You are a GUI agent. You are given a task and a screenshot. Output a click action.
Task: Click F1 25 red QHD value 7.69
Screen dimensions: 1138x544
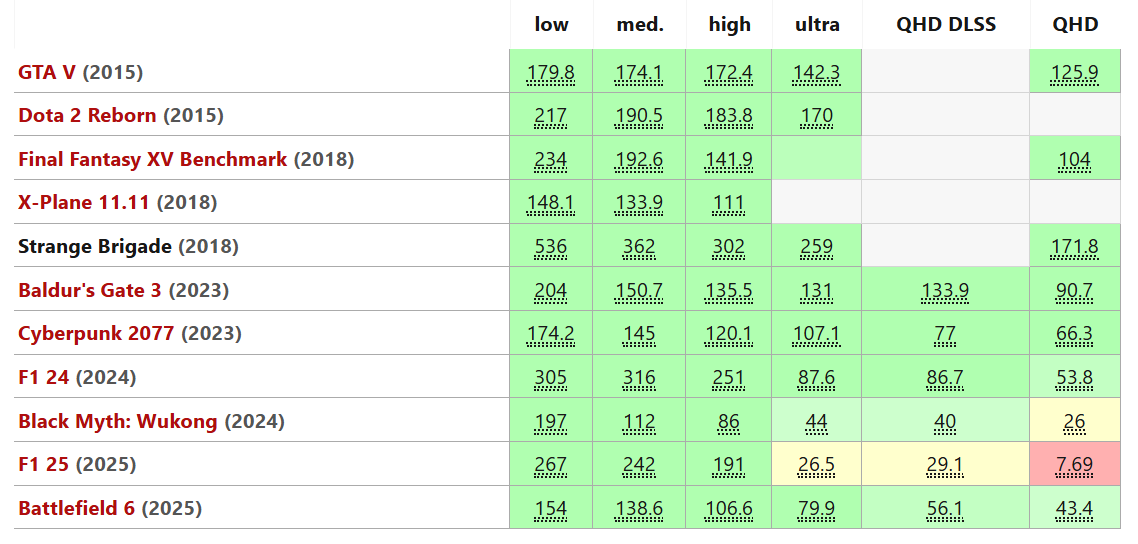(1076, 465)
